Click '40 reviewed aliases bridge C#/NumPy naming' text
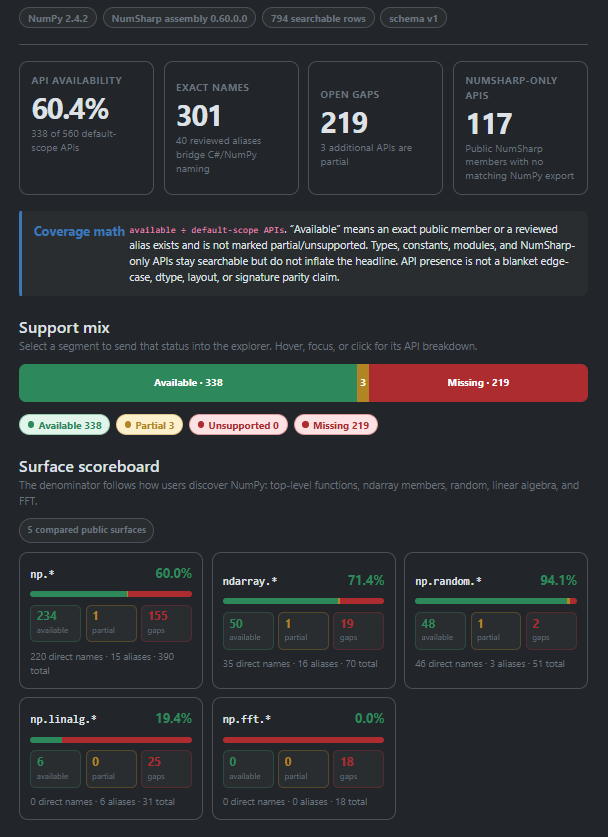608x837 pixels. [x=218, y=155]
